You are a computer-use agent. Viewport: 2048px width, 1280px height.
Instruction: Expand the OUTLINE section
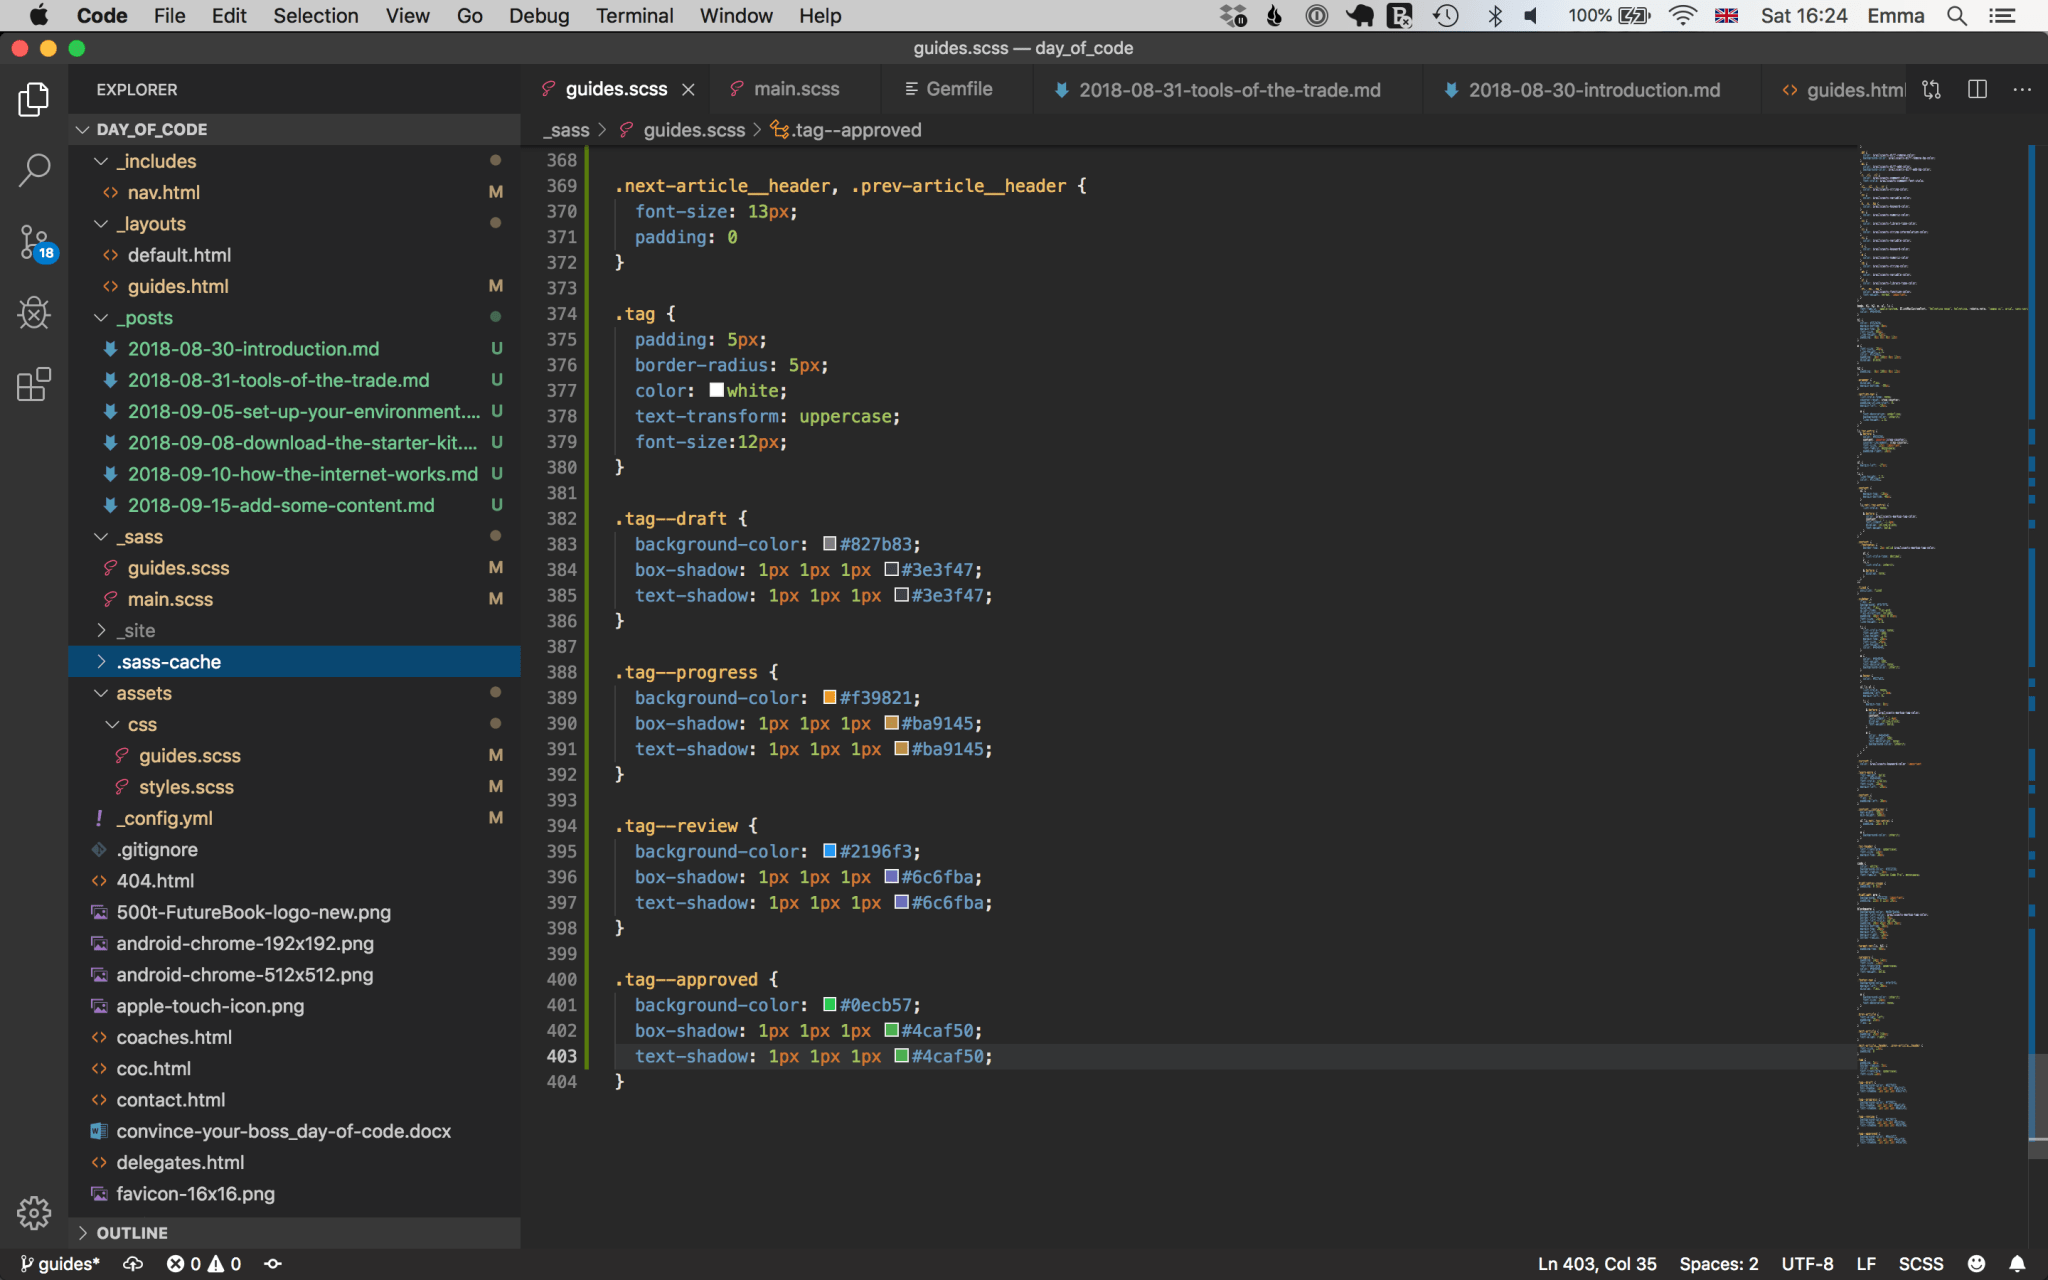coord(132,1233)
